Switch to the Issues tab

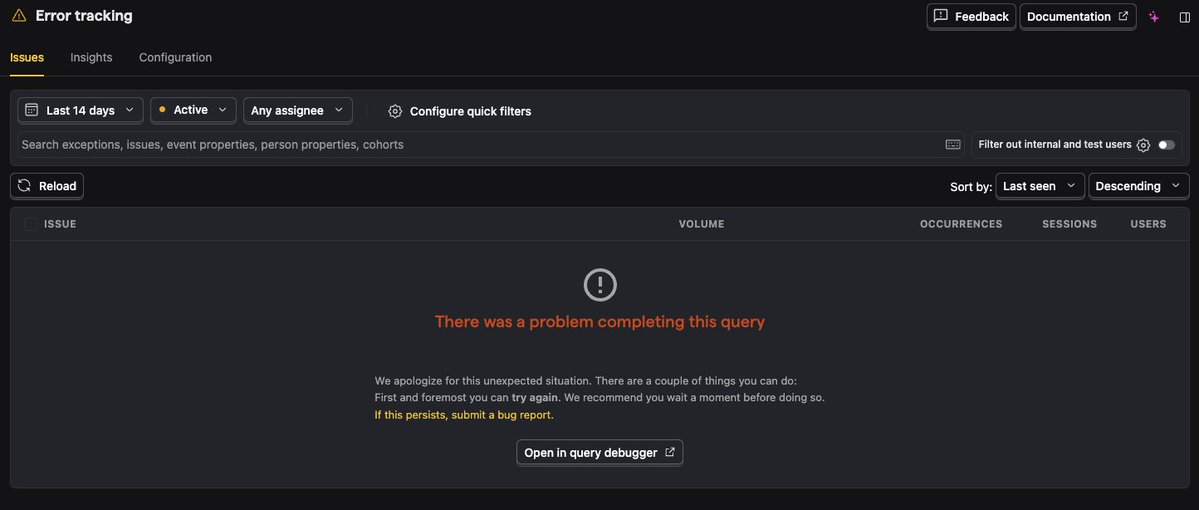(27, 57)
